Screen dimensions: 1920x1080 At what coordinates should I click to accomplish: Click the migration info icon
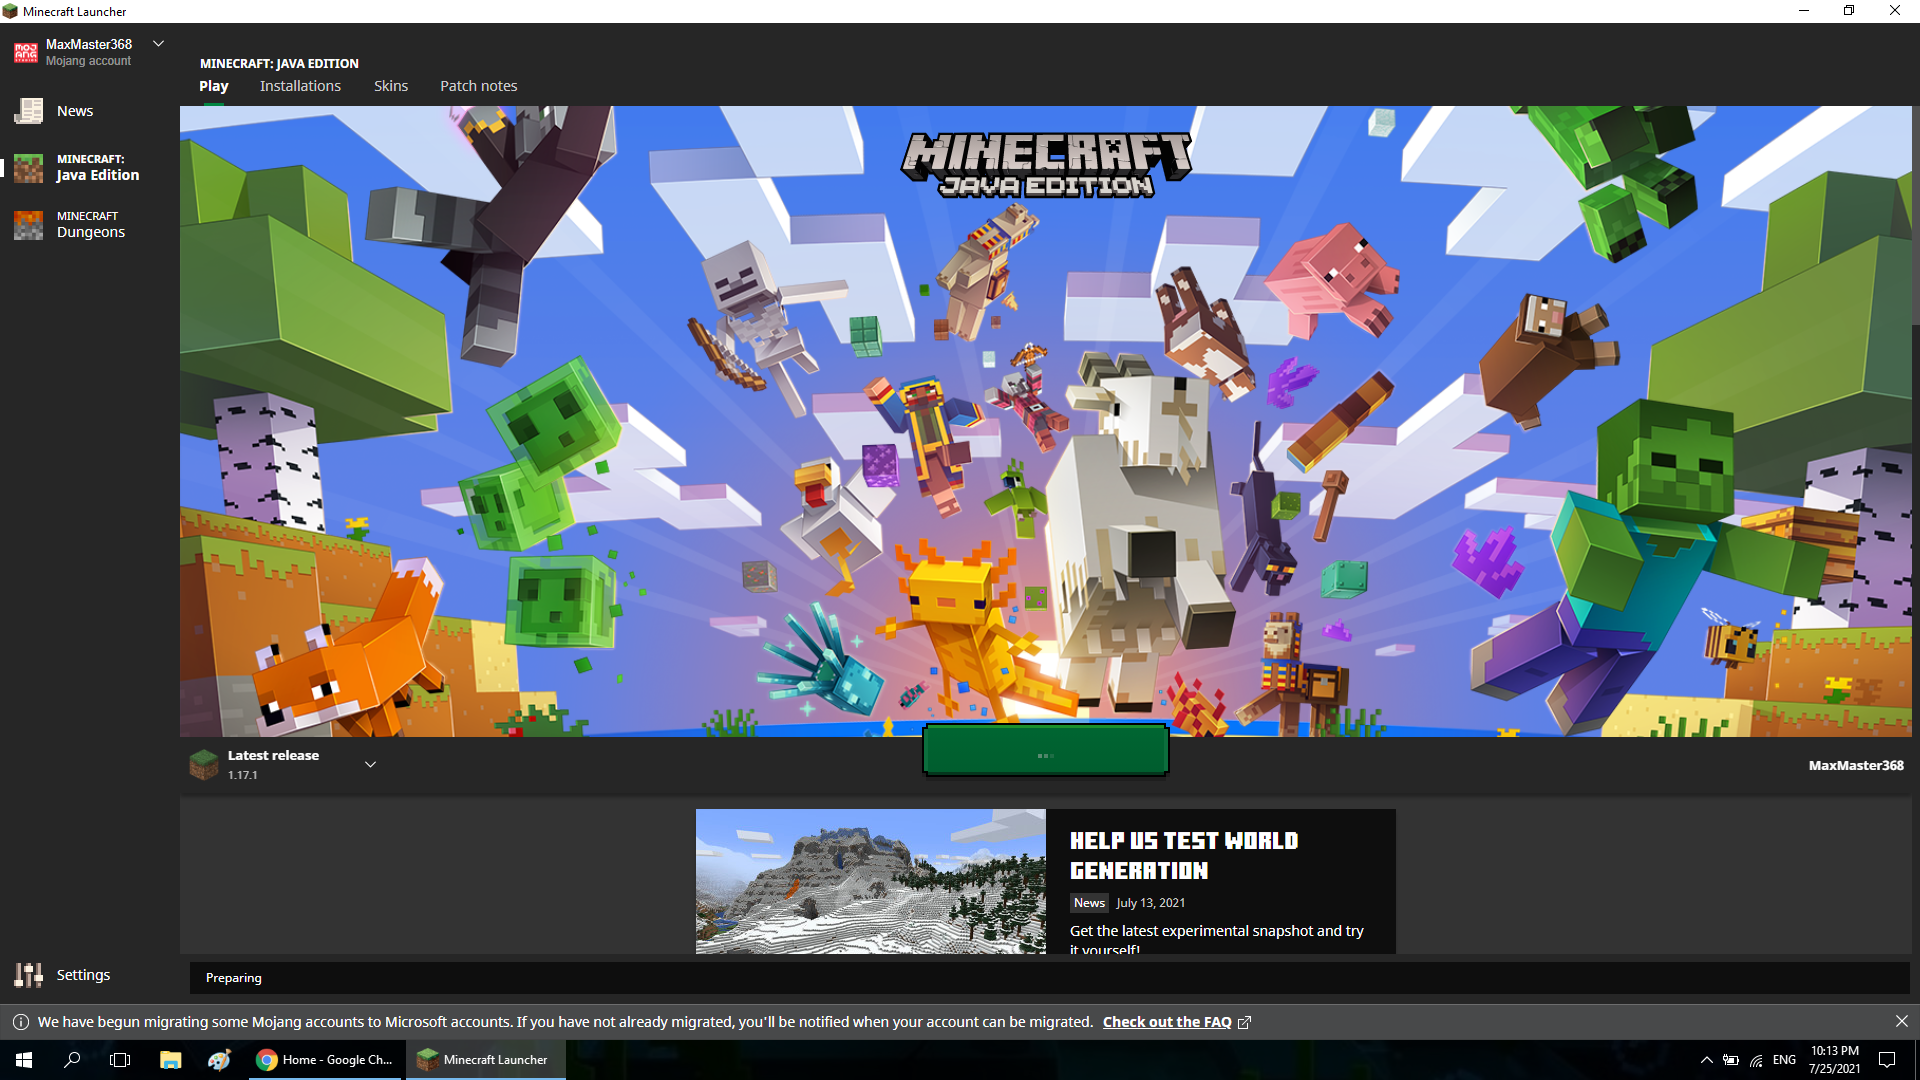pyautogui.click(x=20, y=1022)
